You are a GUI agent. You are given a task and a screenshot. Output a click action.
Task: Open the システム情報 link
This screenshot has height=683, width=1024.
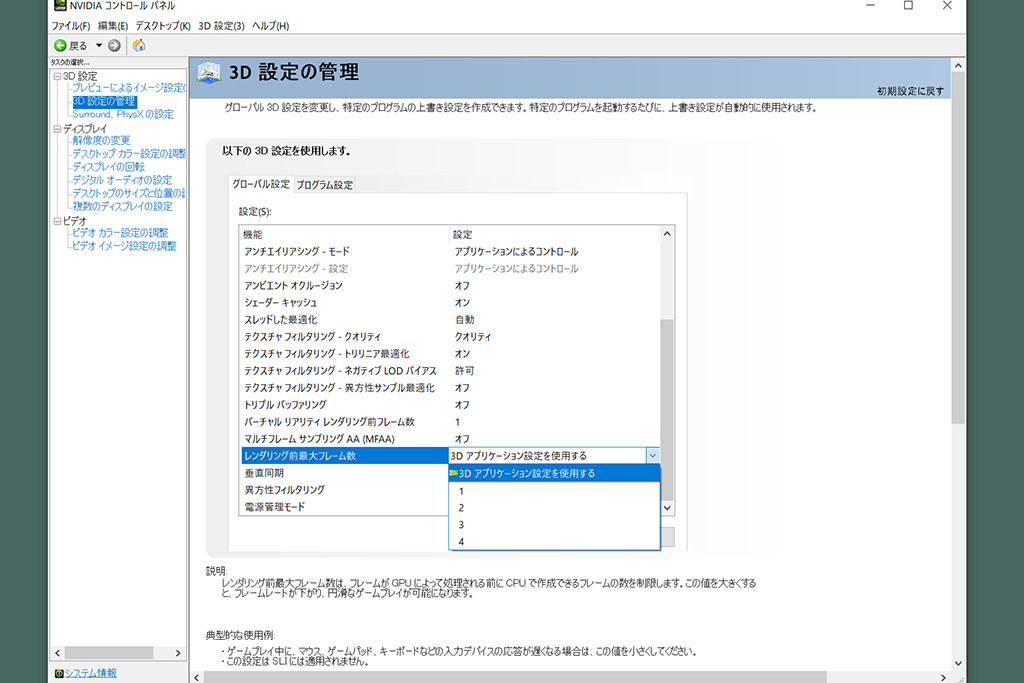[x=90, y=673]
